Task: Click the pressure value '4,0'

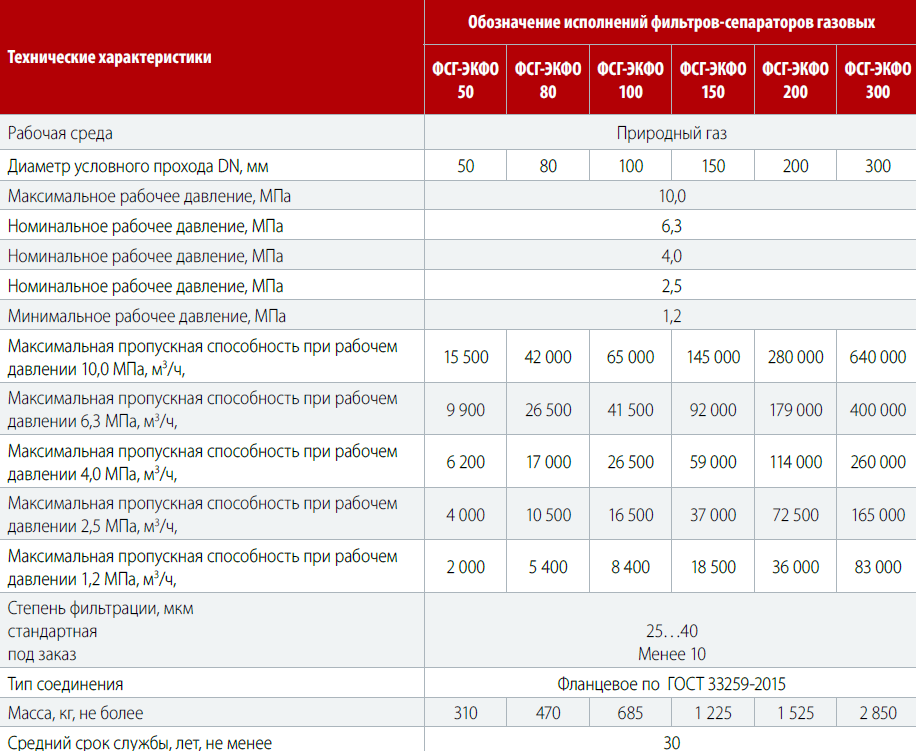Action: pos(672,256)
